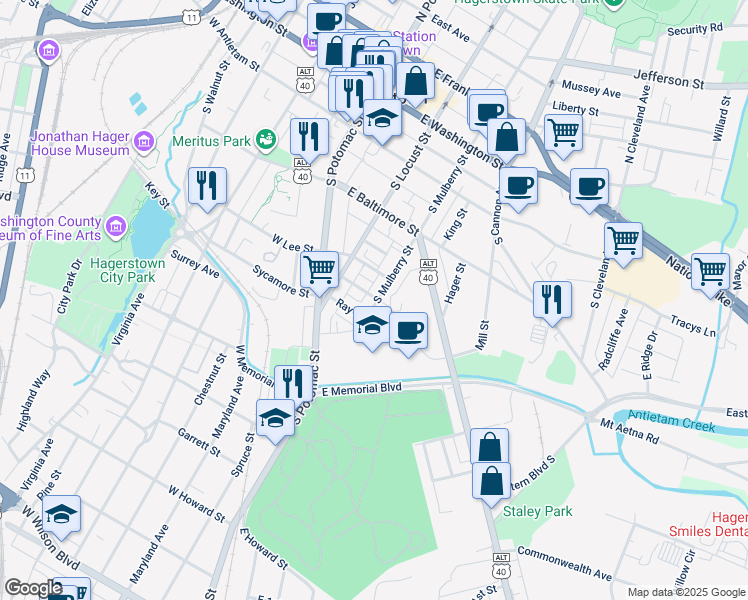Click the Hagerstown City Park label
This screenshot has height=600, width=748.
pos(127,270)
